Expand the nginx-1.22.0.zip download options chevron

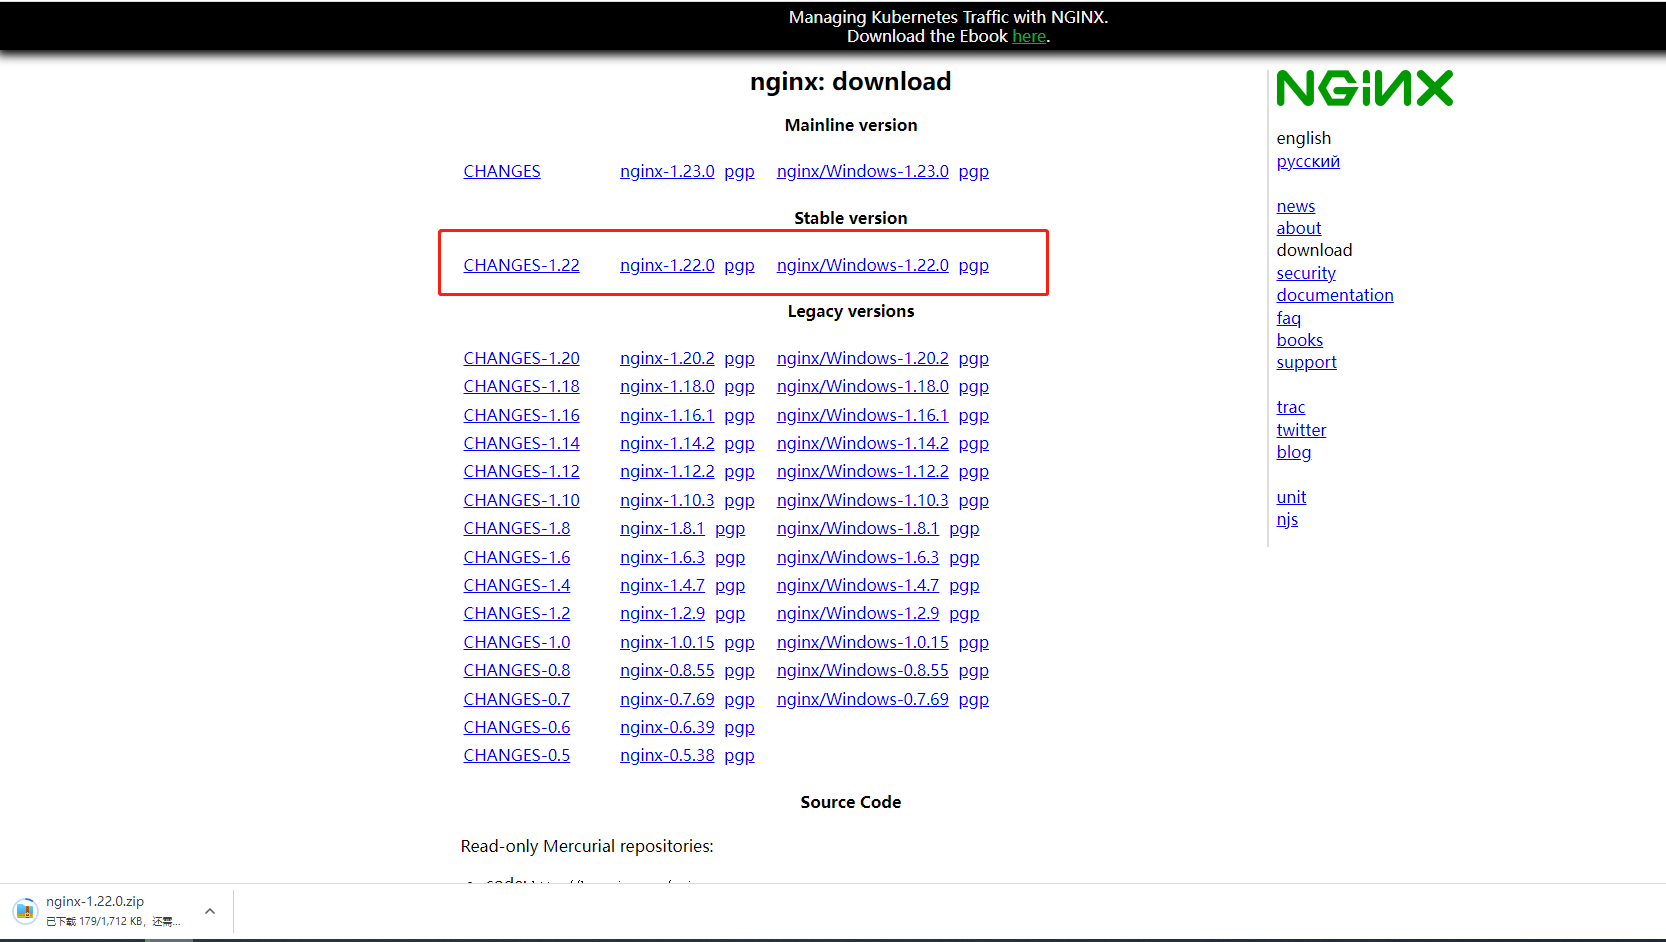(x=210, y=911)
